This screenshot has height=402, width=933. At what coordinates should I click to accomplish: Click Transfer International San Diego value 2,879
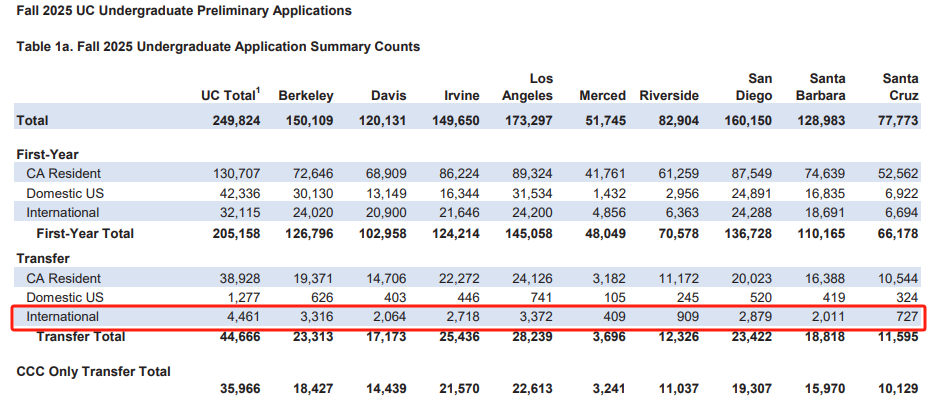(x=756, y=316)
